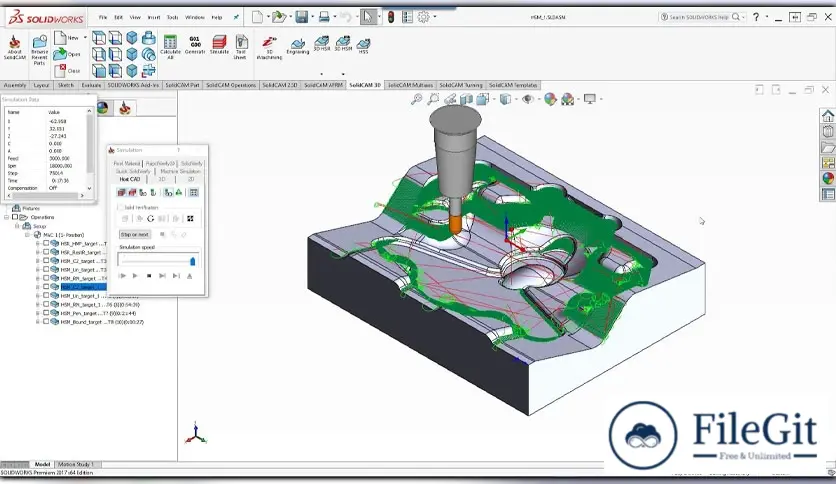This screenshot has width=836, height=484.
Task: Click the Zoom to Area magnifier
Action: (x=433, y=99)
